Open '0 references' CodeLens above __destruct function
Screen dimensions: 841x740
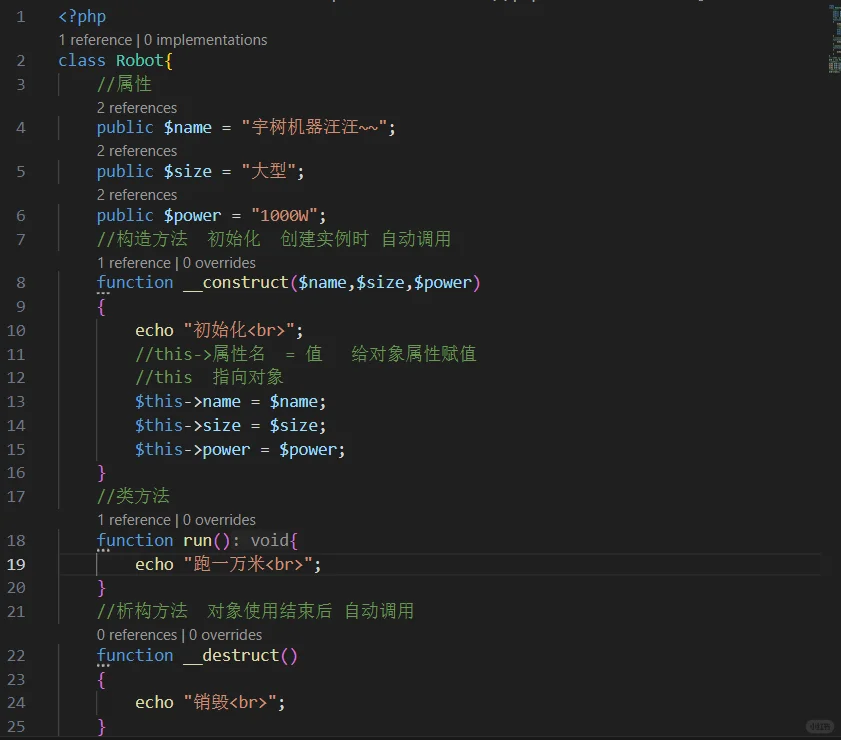coord(137,635)
